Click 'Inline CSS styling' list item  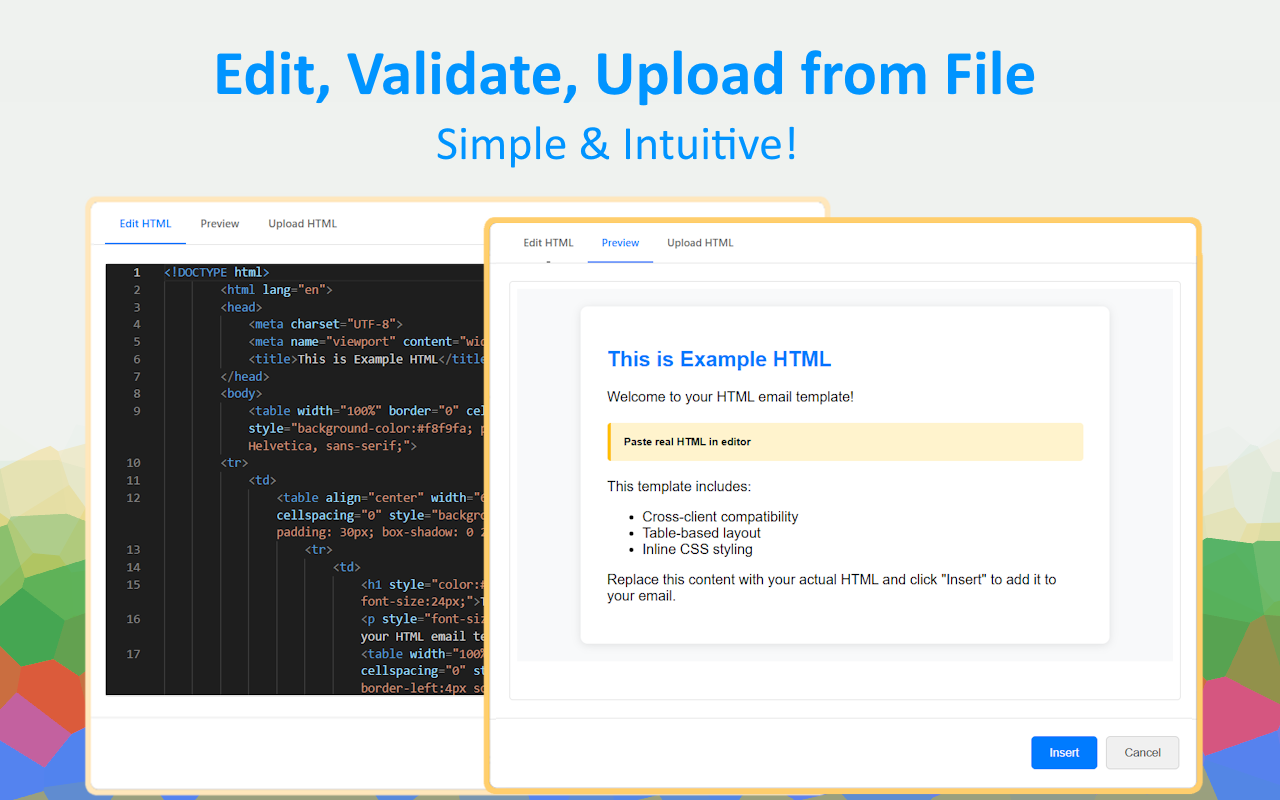pos(697,549)
